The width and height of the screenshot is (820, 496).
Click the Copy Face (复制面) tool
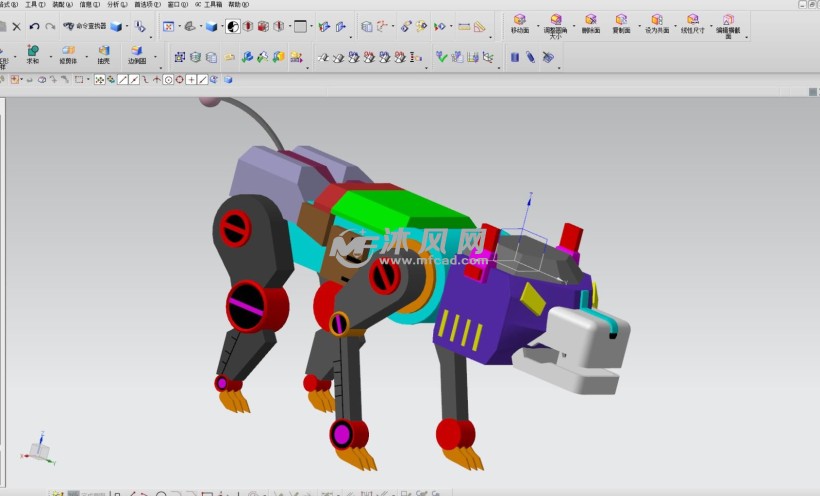(x=621, y=23)
